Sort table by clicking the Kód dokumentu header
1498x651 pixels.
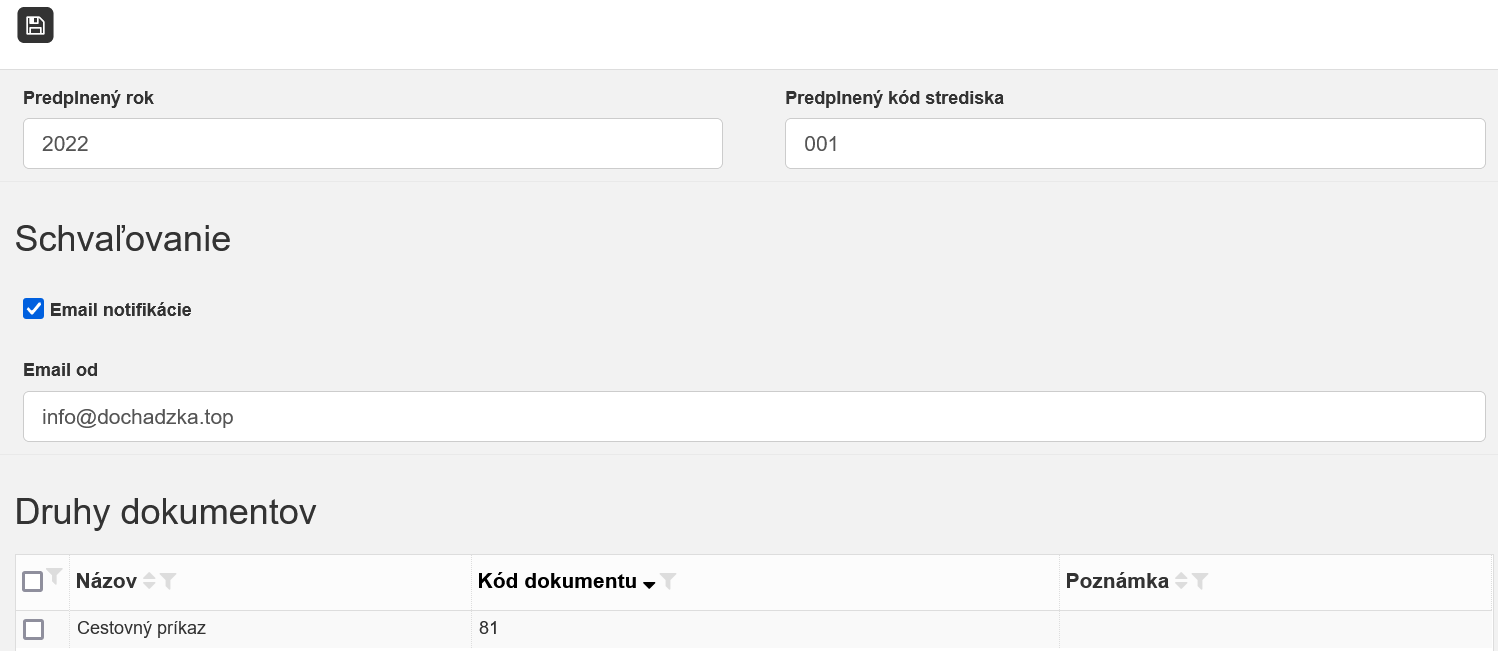pyautogui.click(x=557, y=580)
